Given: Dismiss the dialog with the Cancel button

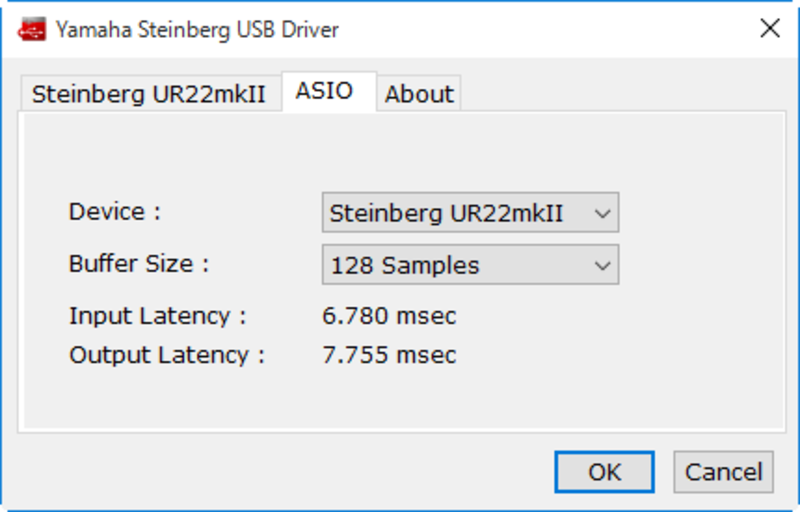Looking at the screenshot, I should tap(723, 472).
